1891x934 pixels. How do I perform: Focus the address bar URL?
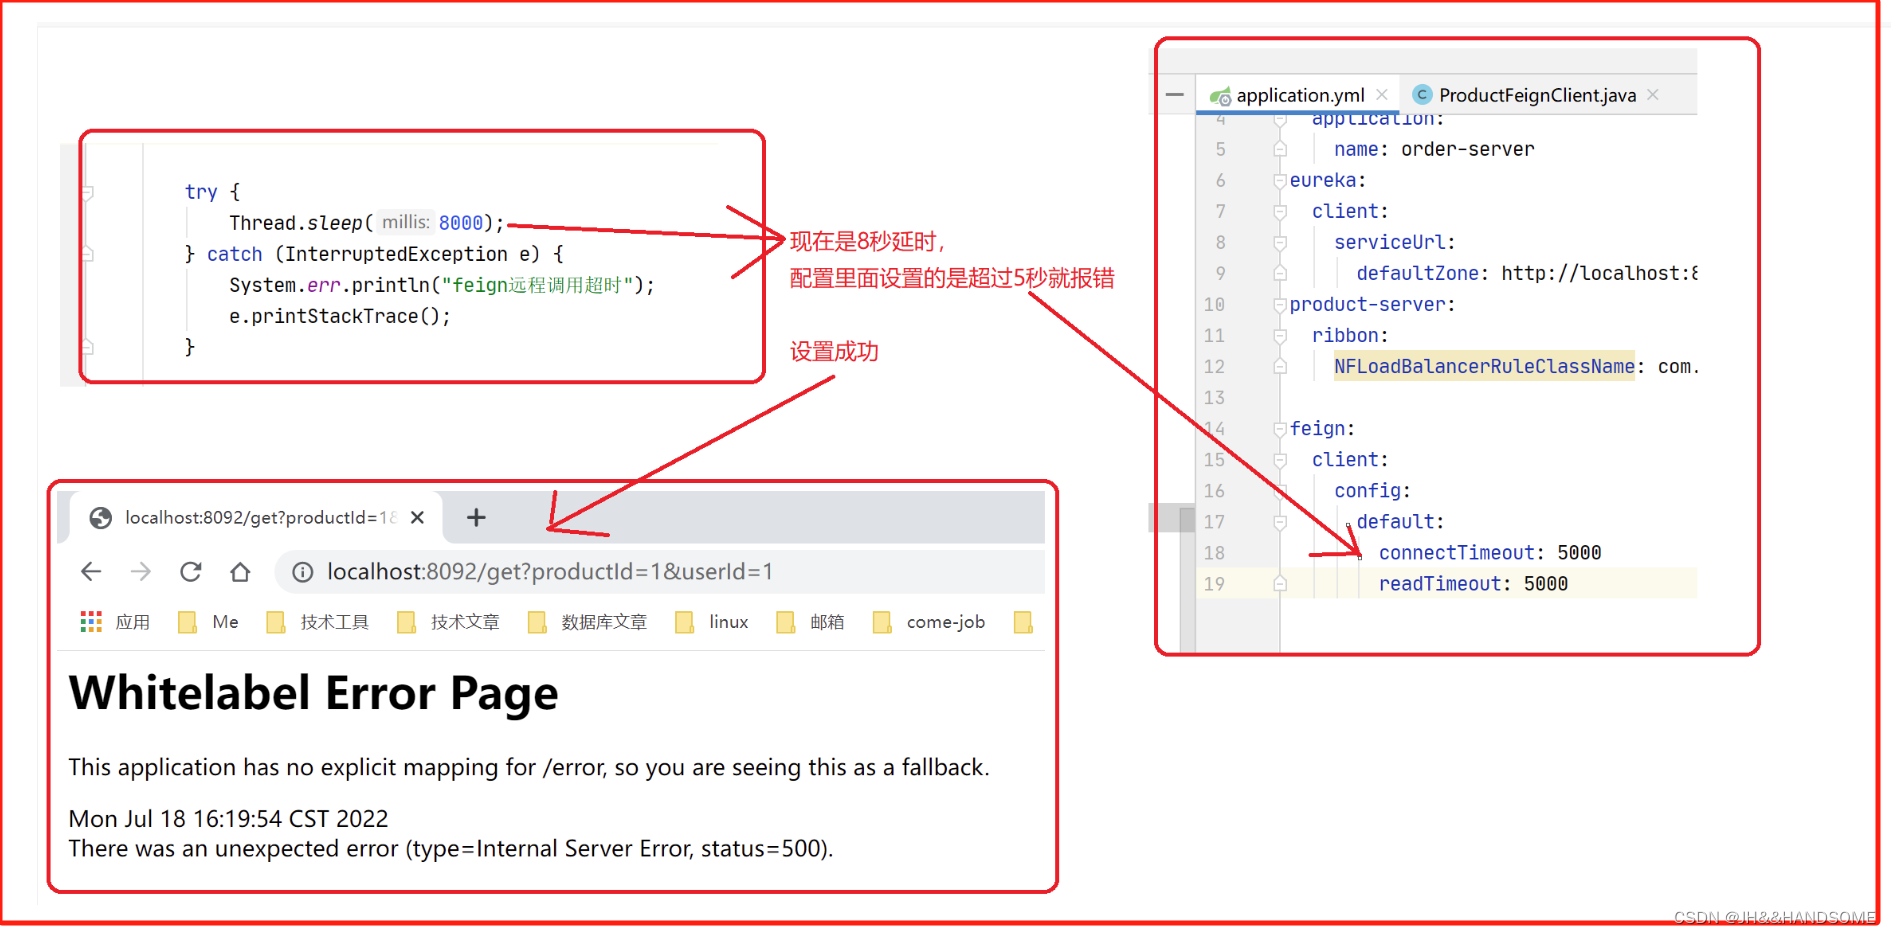(x=550, y=572)
